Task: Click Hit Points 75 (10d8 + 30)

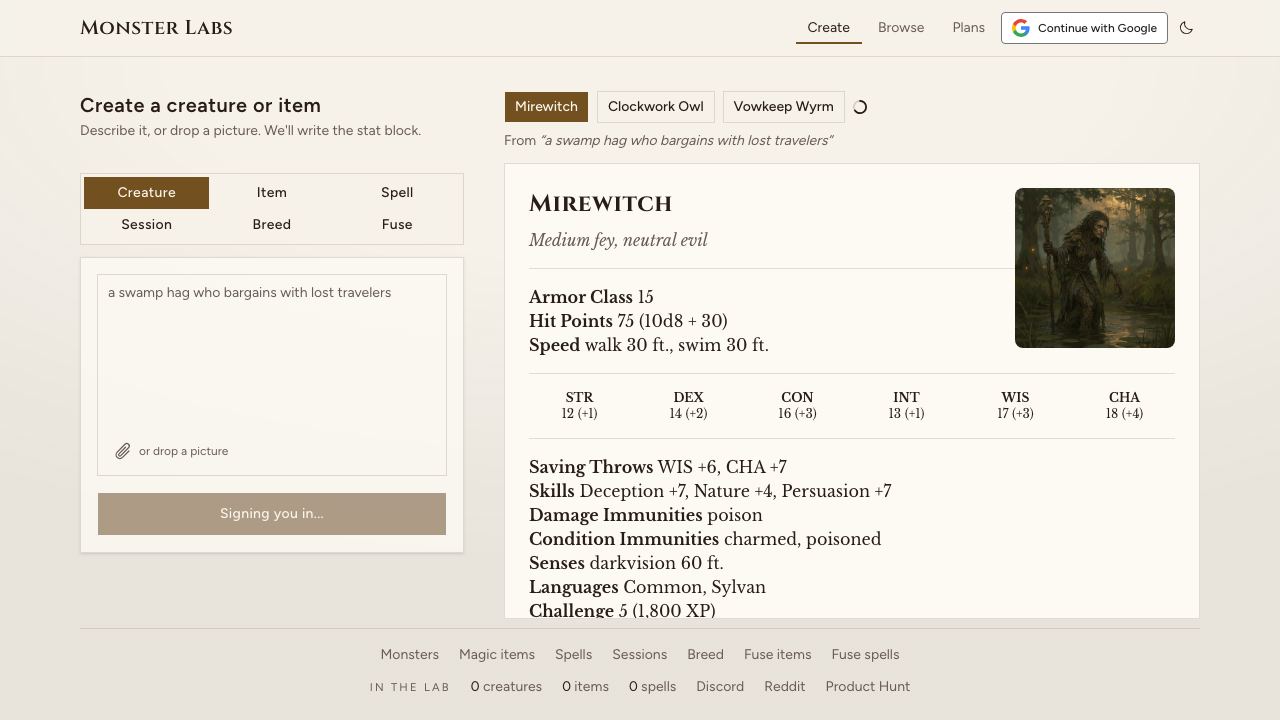Action: pyautogui.click(x=628, y=321)
